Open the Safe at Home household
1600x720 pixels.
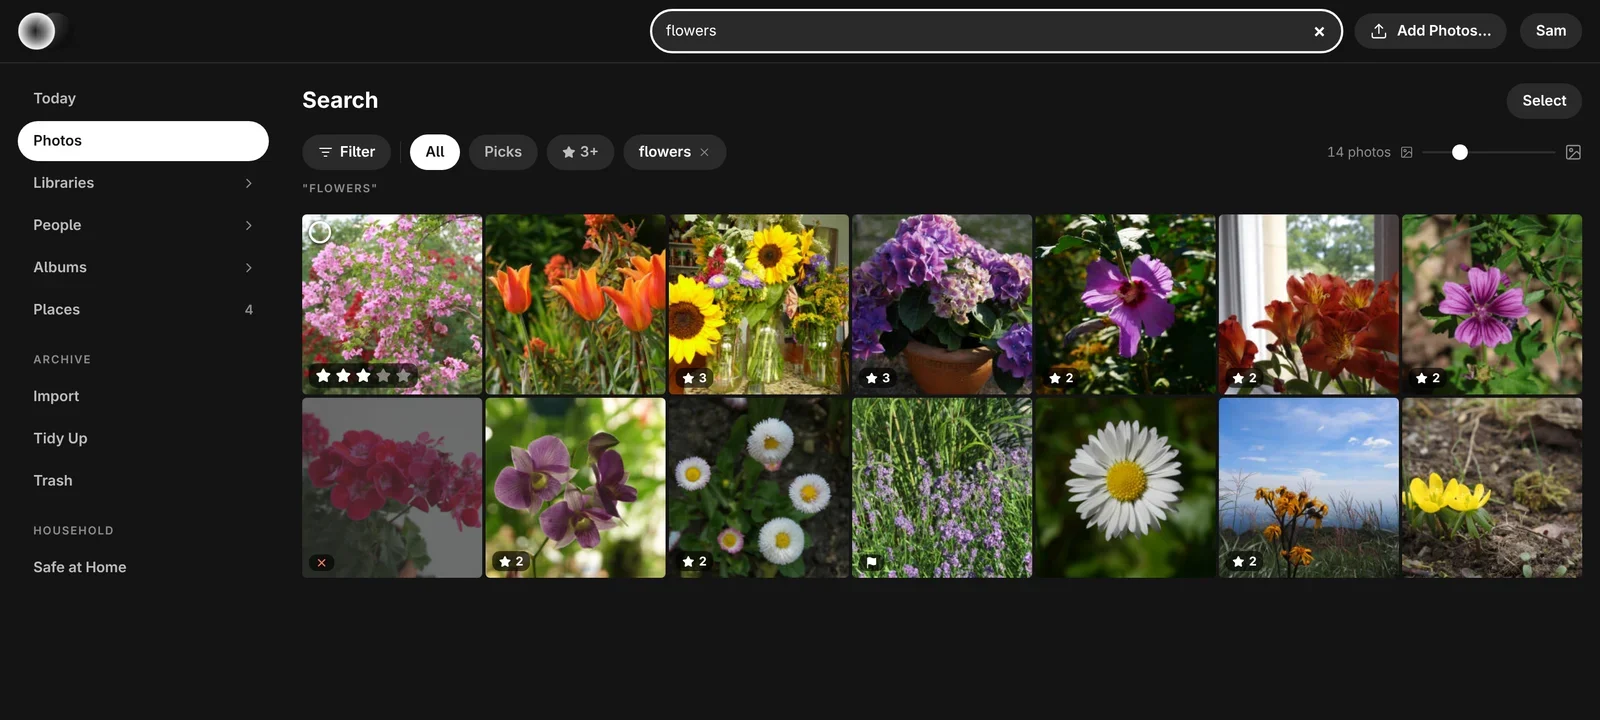(x=143, y=567)
